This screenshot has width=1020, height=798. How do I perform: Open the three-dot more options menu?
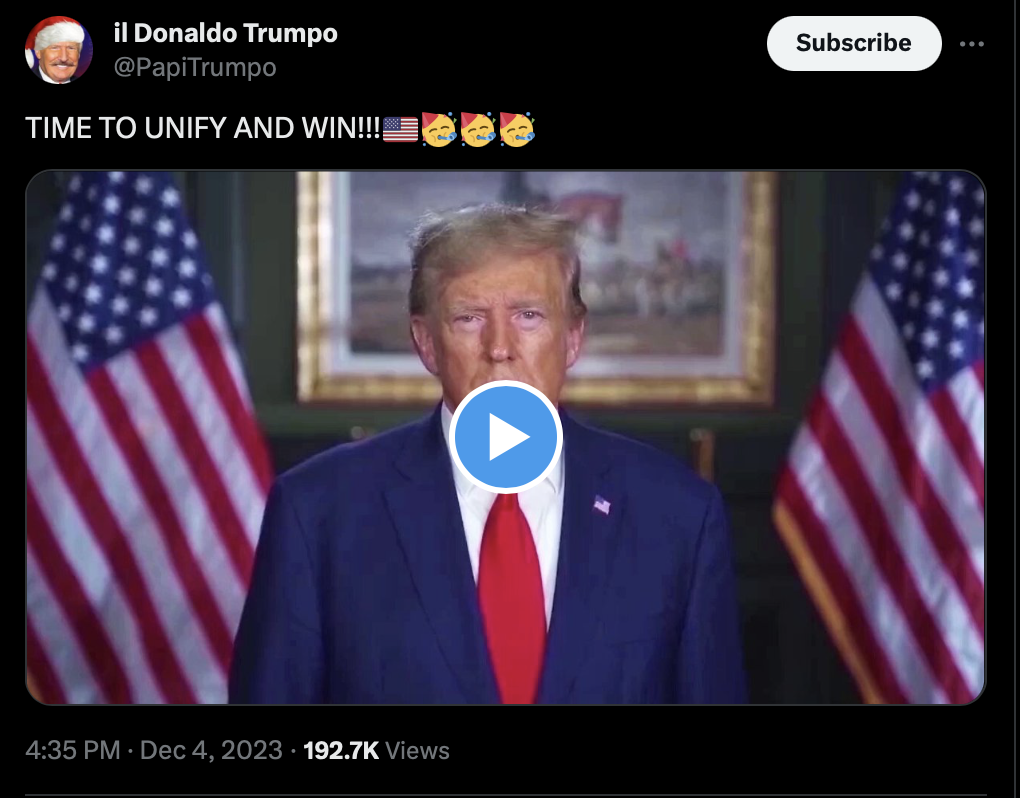(971, 44)
